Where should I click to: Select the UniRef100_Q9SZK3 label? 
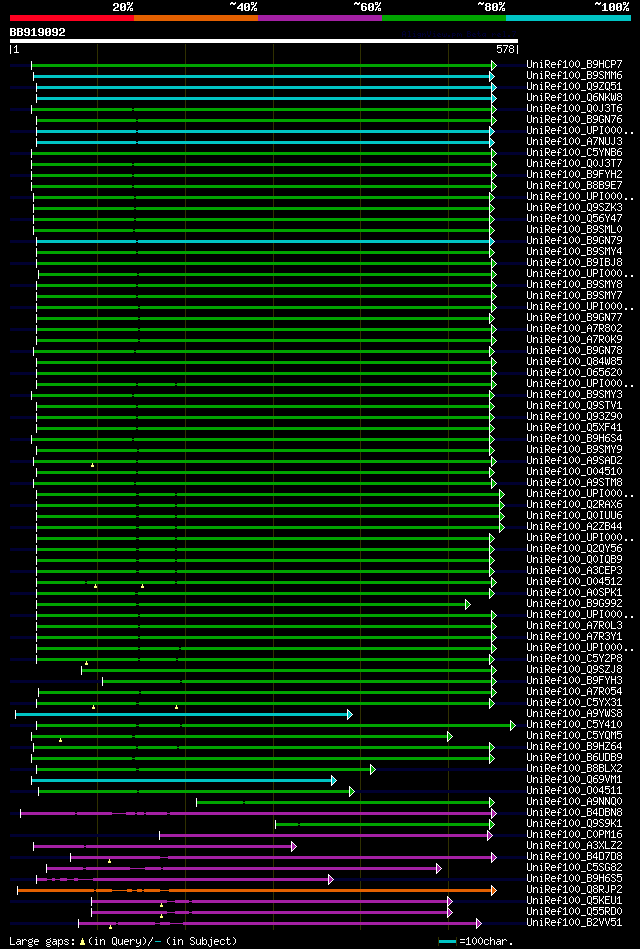tap(575, 208)
